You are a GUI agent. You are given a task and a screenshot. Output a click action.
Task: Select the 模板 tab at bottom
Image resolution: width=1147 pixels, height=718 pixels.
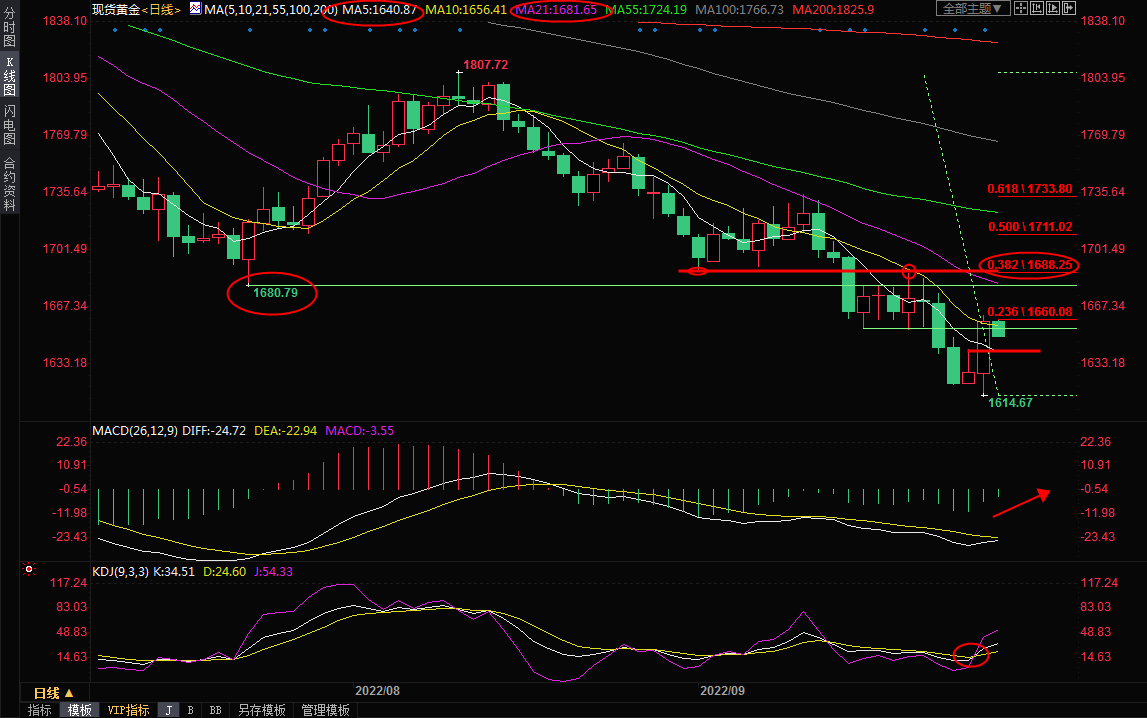click(x=79, y=710)
